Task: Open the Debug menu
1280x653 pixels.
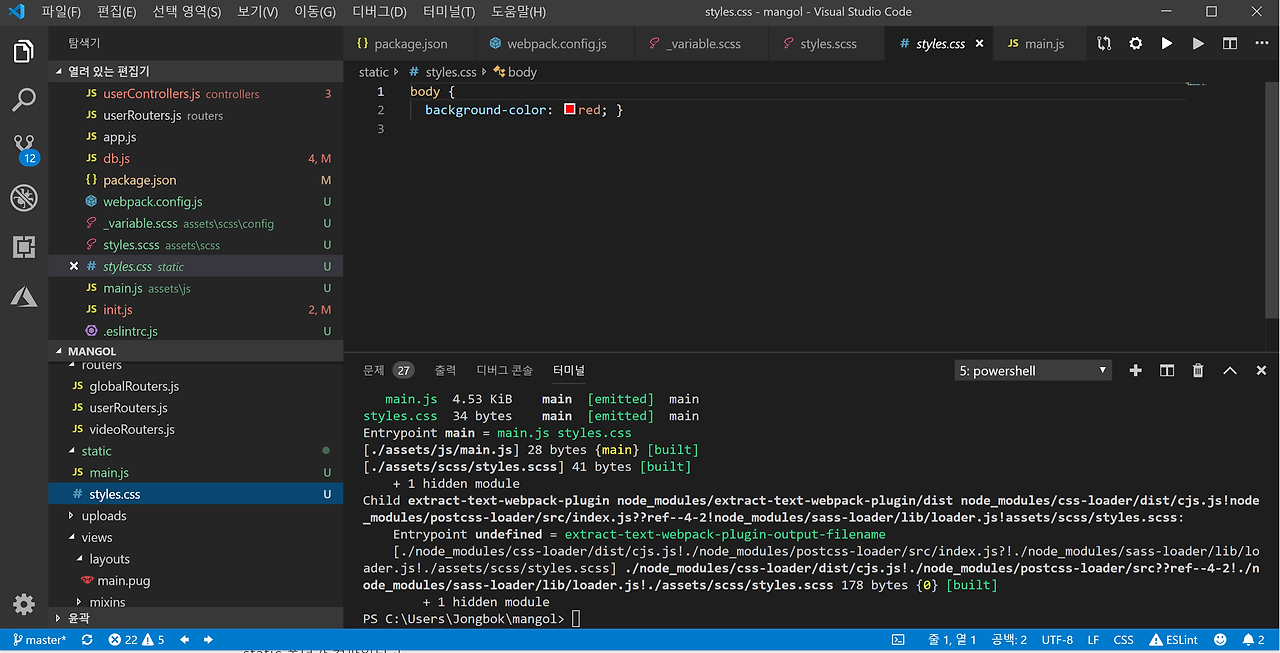Action: click(380, 12)
